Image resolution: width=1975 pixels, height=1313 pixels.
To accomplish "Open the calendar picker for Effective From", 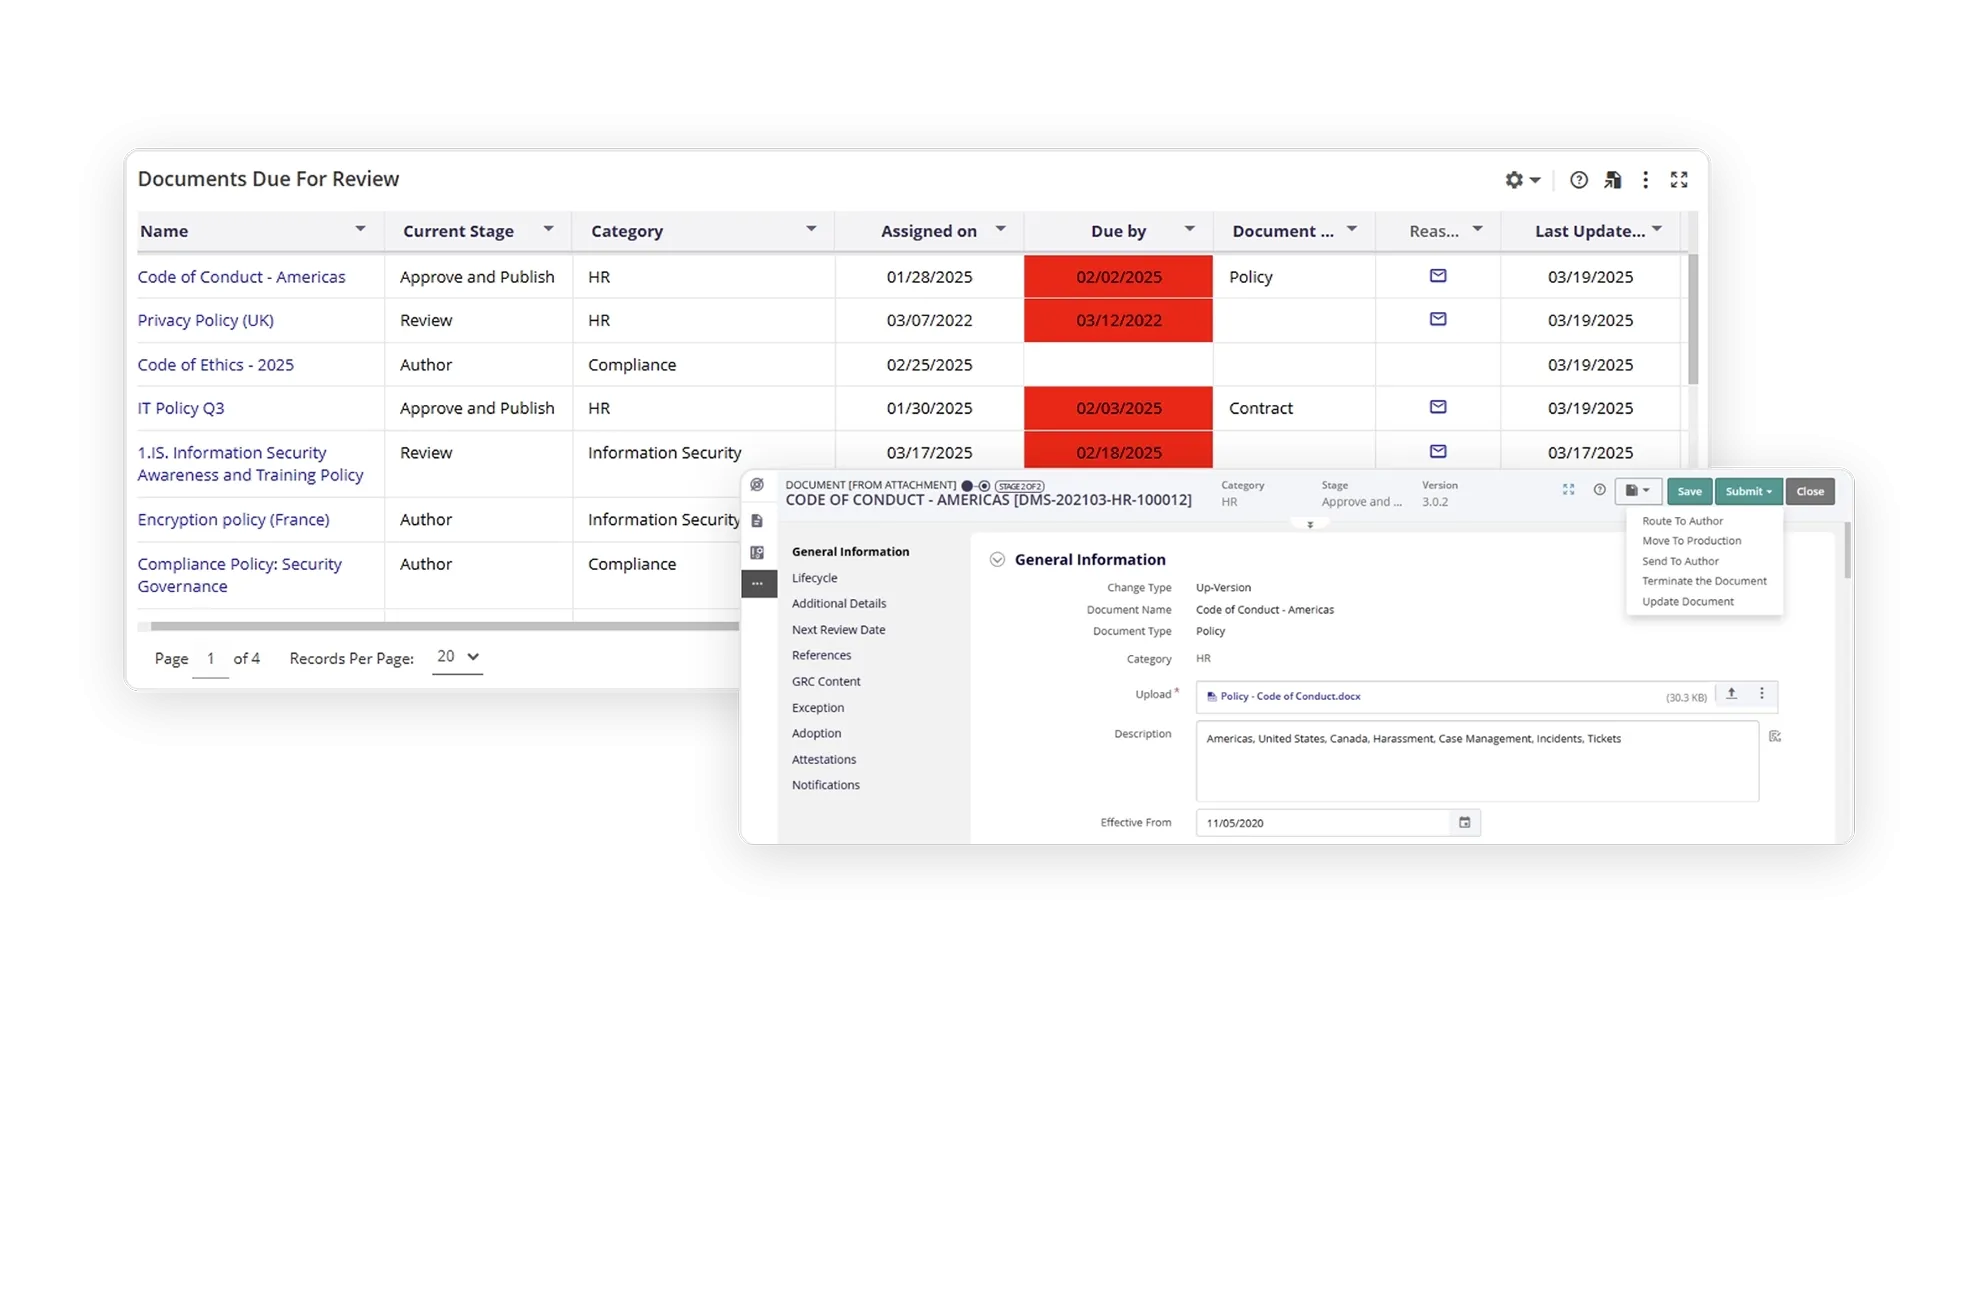I will 1464,822.
